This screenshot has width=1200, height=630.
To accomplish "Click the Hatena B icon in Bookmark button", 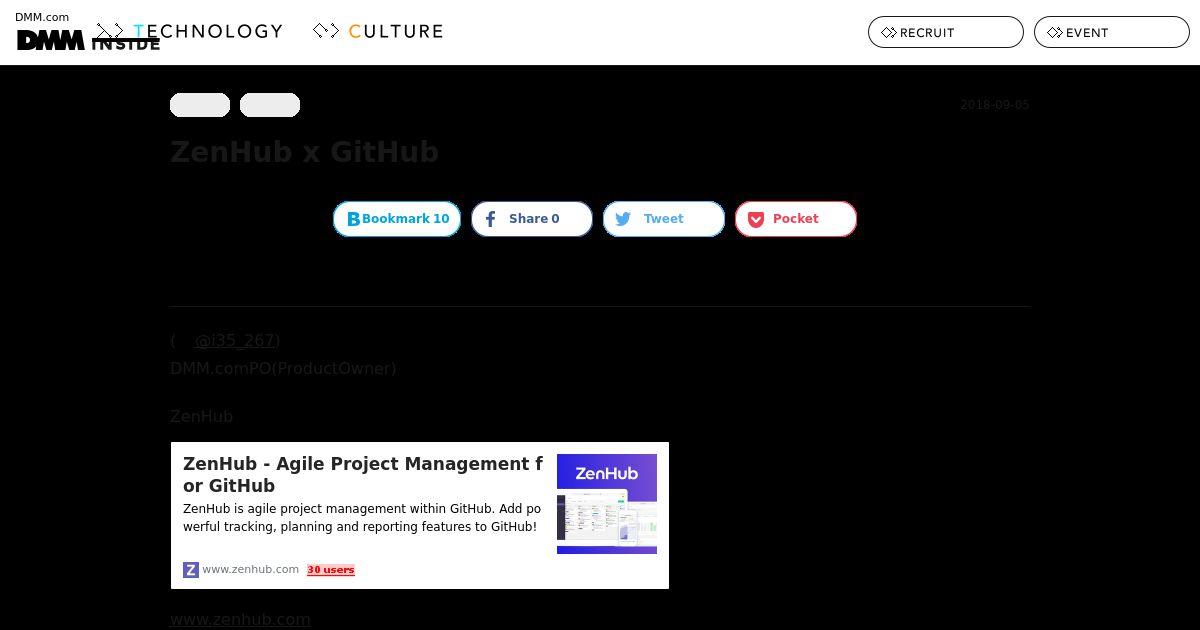I will [x=353, y=219].
